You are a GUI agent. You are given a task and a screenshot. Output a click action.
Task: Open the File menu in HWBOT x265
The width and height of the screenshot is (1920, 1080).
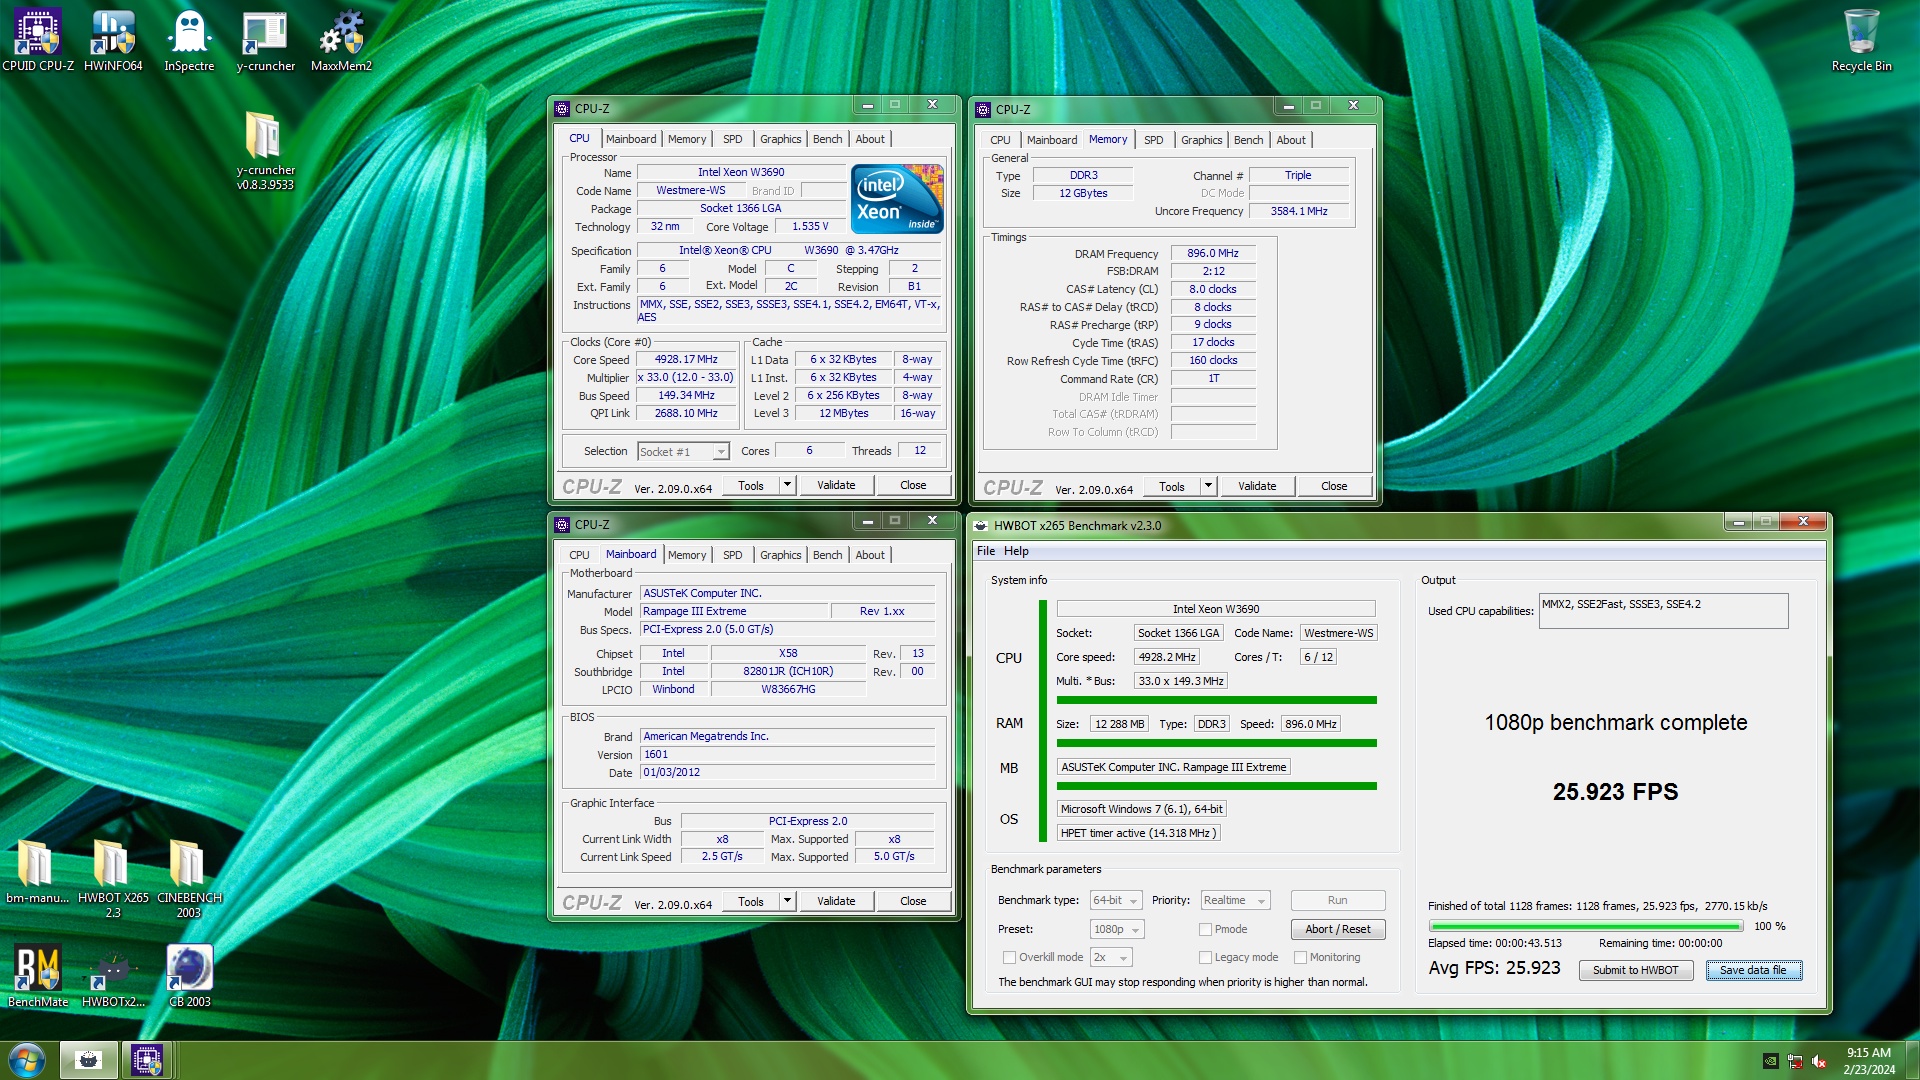click(986, 551)
